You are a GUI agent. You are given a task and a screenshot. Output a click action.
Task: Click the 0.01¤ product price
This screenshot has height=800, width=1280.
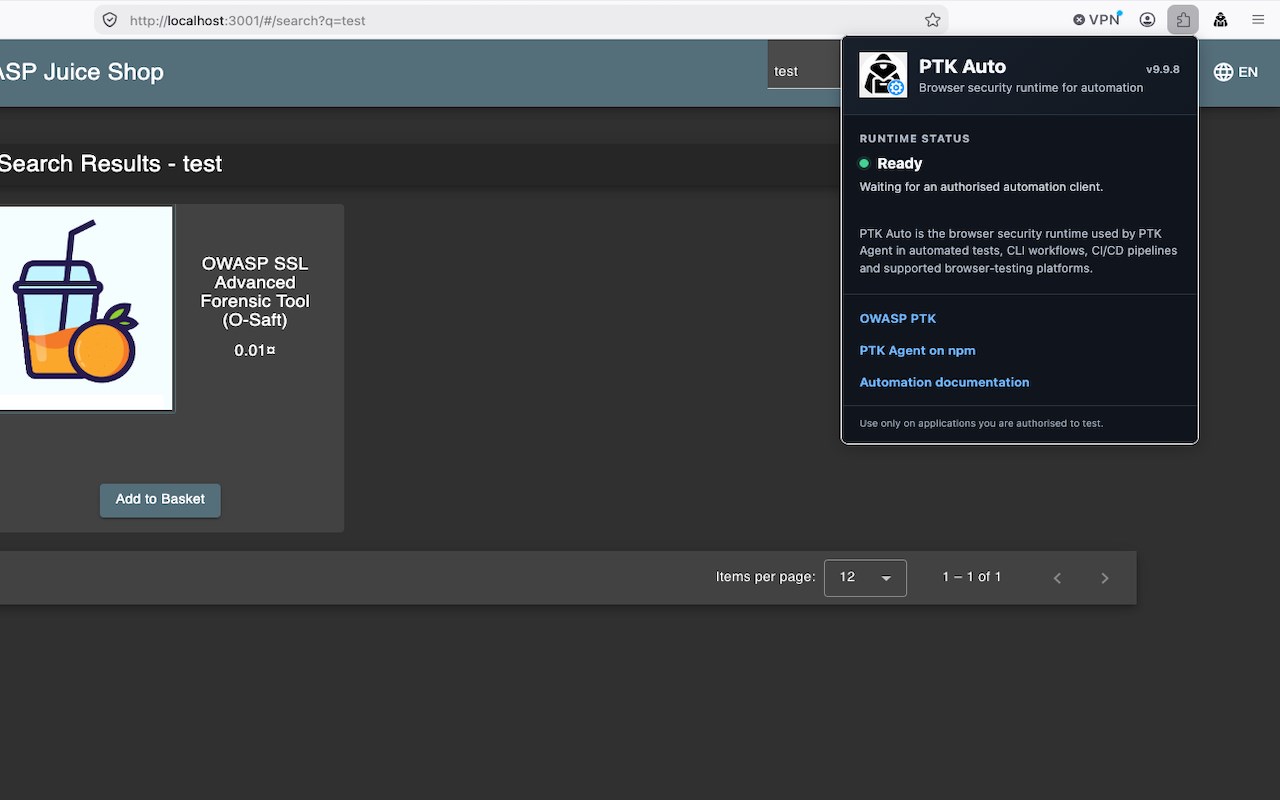255,351
